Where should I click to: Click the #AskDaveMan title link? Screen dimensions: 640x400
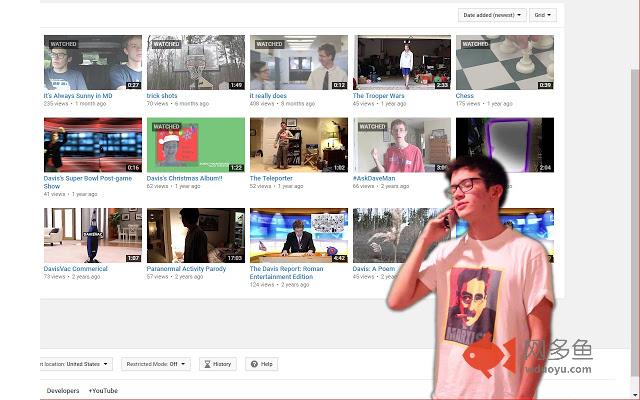point(374,178)
